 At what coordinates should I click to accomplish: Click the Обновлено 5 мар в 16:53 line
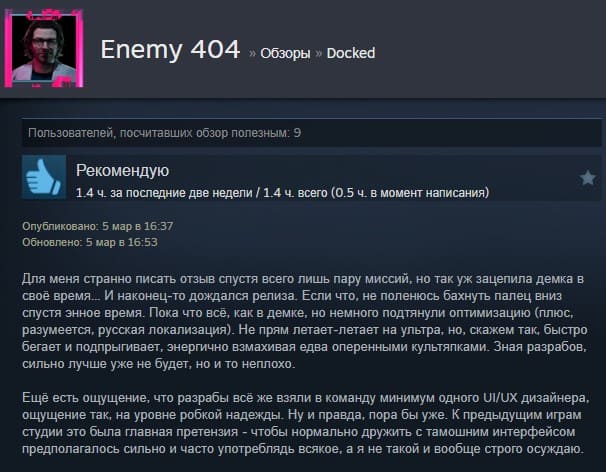coord(90,242)
